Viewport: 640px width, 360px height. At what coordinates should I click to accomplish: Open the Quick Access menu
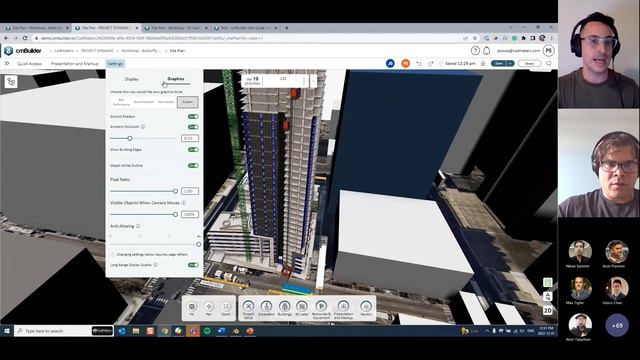click(29, 64)
